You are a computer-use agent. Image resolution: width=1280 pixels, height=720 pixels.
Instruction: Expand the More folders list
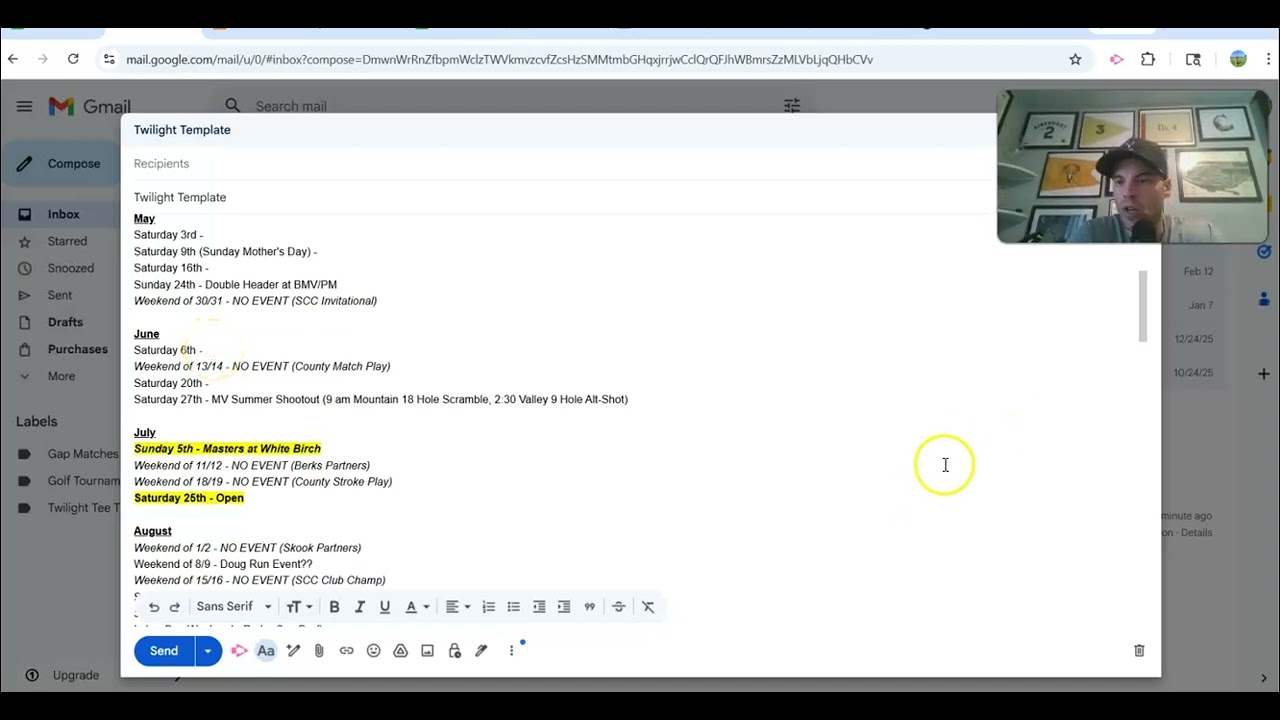click(61, 376)
